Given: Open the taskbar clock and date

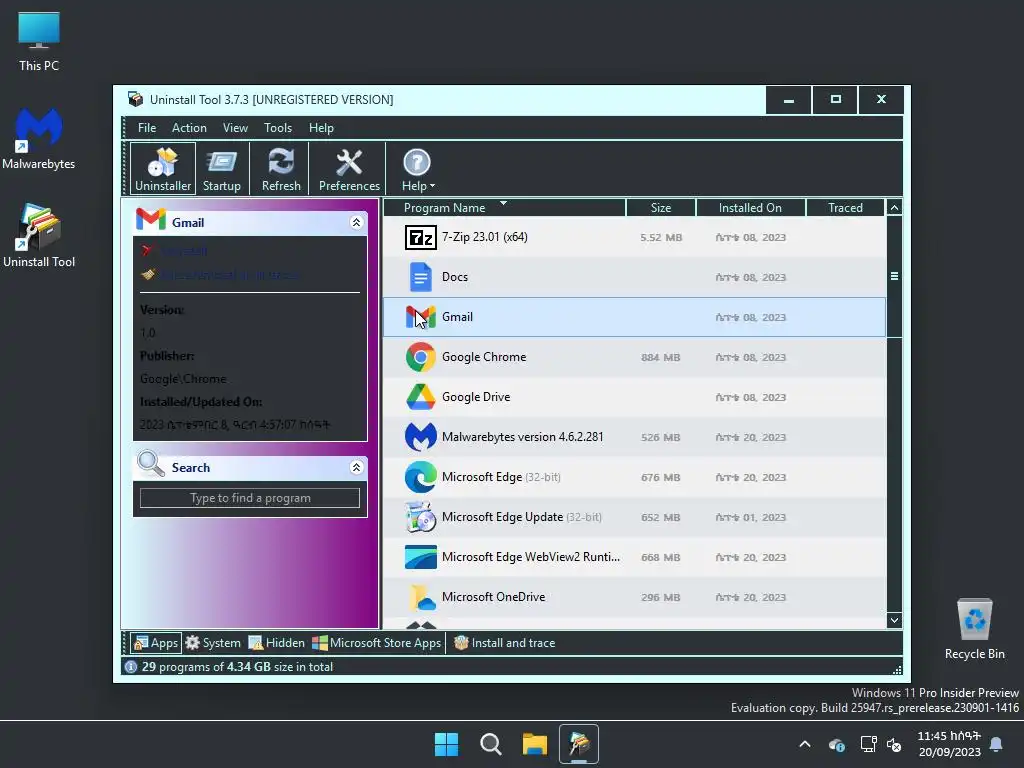Looking at the screenshot, I should (x=949, y=744).
